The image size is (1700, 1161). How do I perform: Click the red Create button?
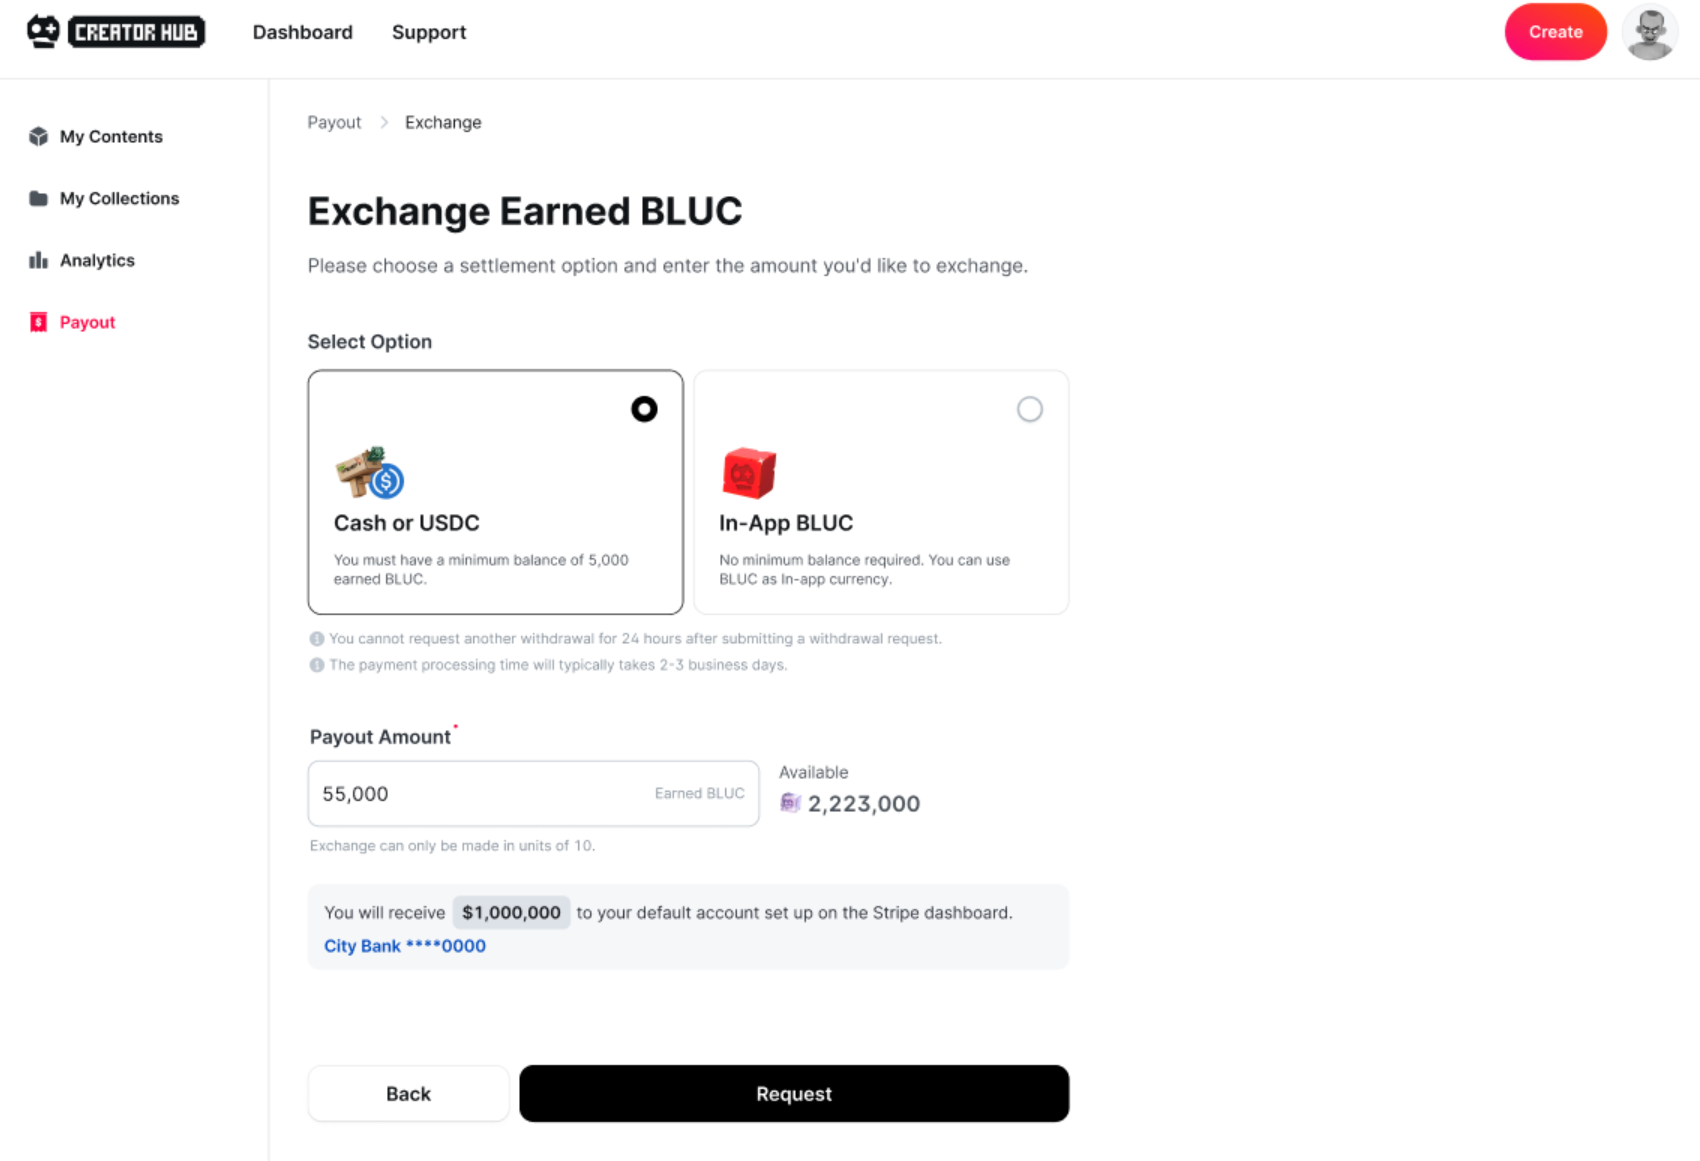1555,32
